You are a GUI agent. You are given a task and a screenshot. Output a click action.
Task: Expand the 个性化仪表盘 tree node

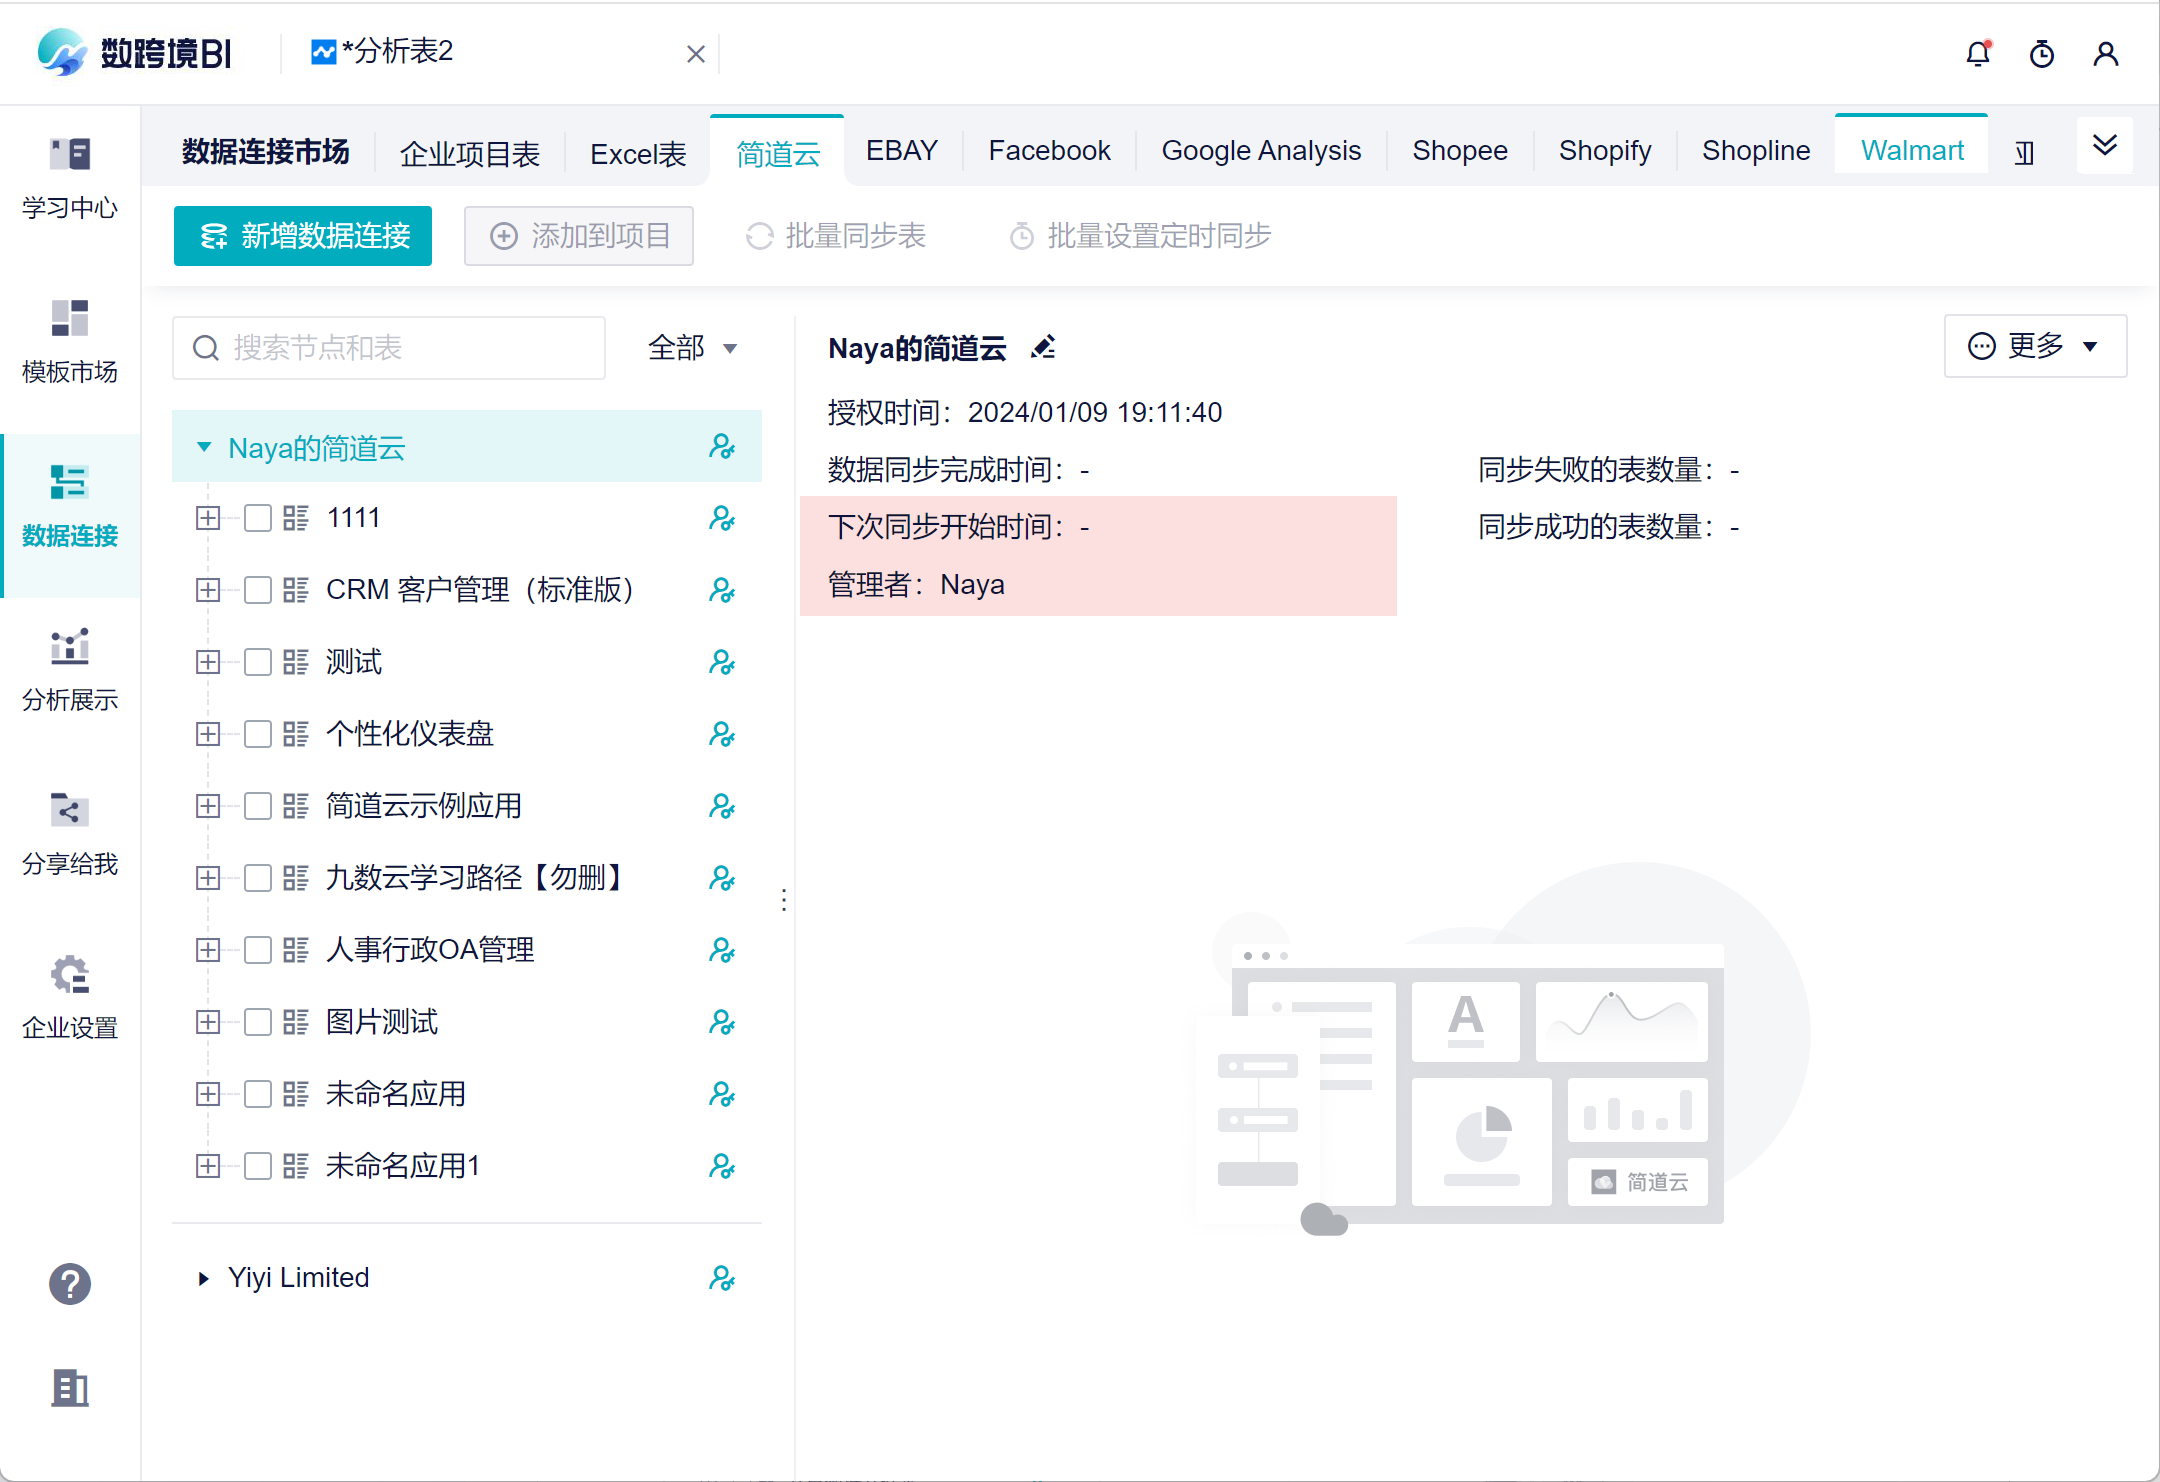point(208,734)
